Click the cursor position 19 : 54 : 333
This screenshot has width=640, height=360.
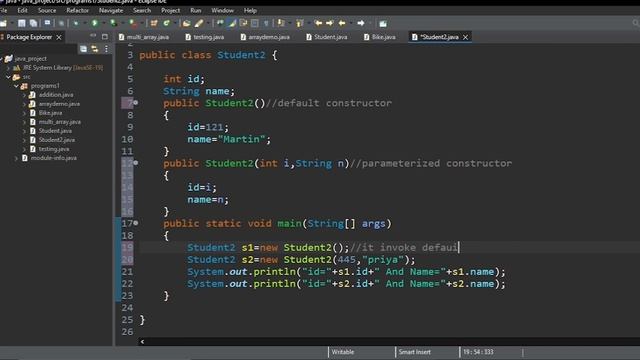478,352
